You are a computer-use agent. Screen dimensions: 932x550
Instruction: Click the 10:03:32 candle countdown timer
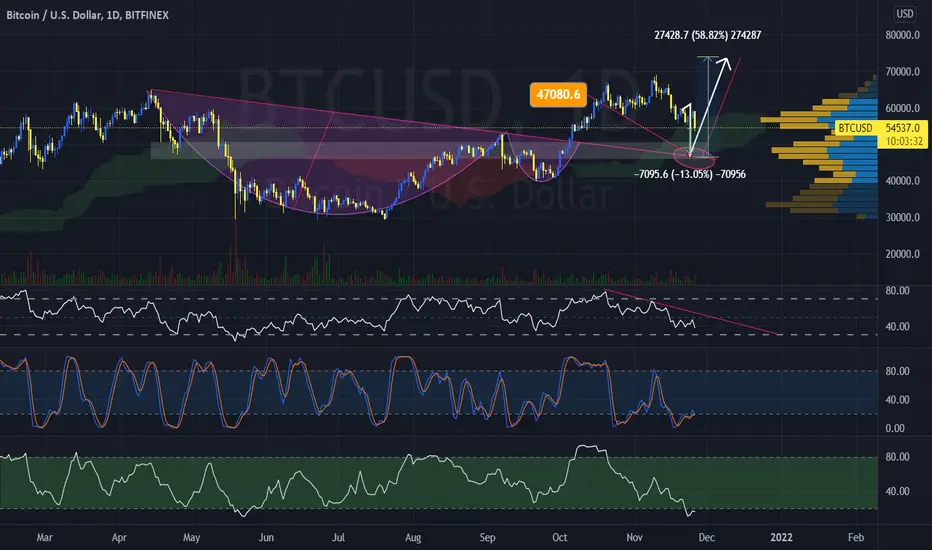pyautogui.click(x=903, y=141)
